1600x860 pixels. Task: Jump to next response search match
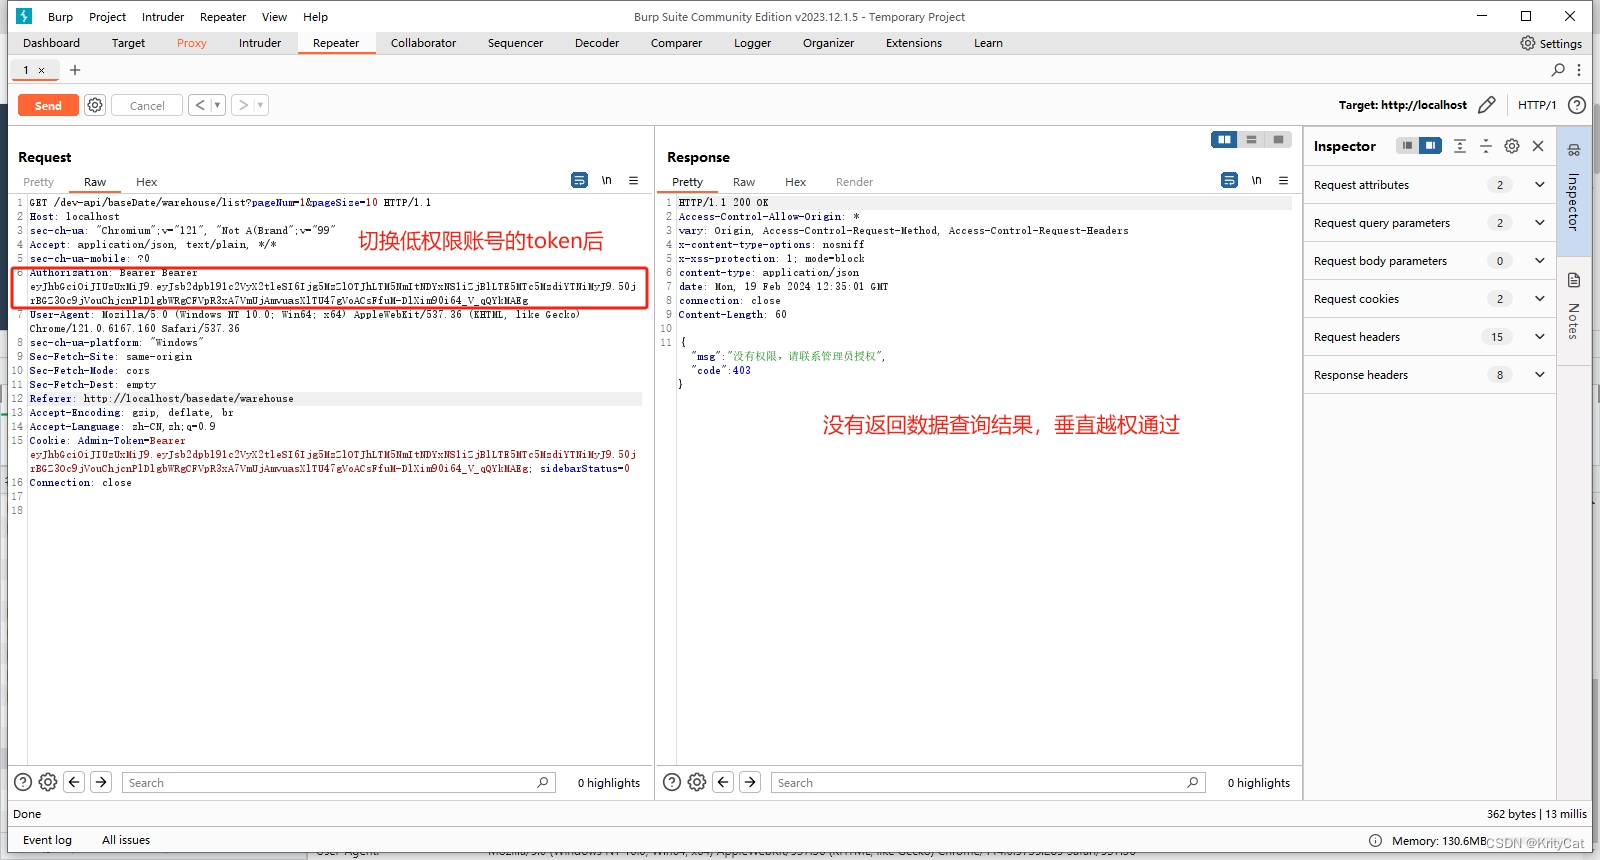point(750,782)
